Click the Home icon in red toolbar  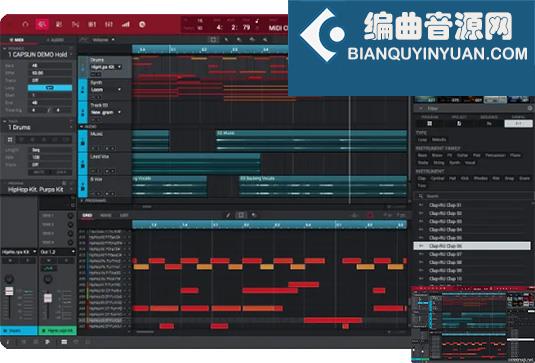tap(25, 24)
